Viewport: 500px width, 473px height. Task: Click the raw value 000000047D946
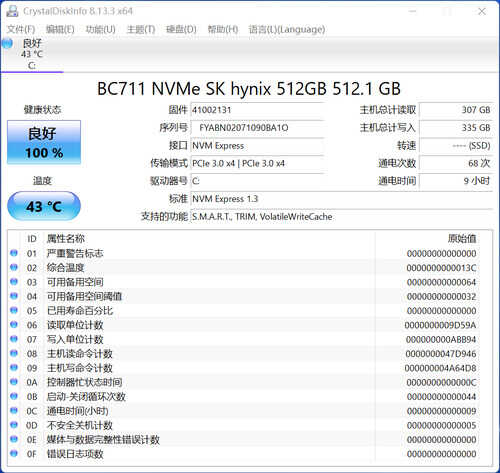click(x=441, y=354)
